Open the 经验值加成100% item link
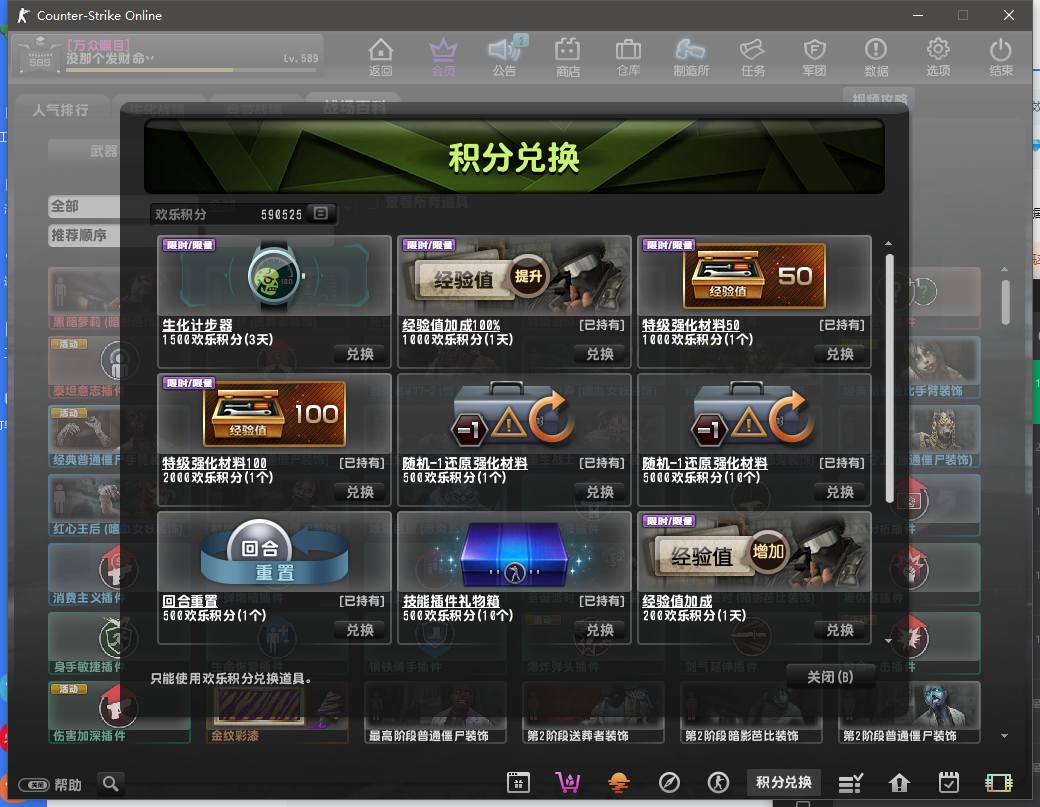This screenshot has width=1040, height=807. [x=451, y=325]
